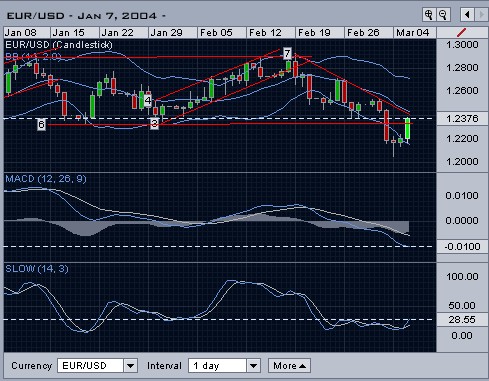Click the stochastic value 28.55 label

pyautogui.click(x=462, y=320)
